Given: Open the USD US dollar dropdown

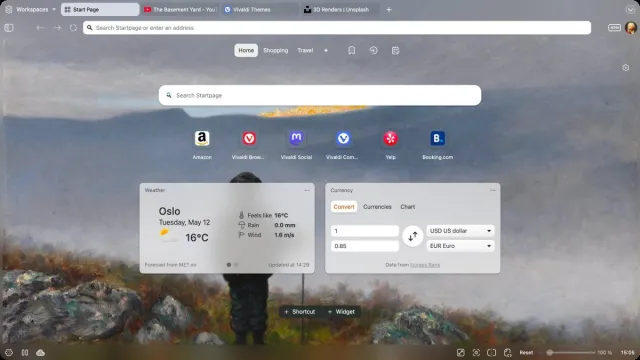Looking at the screenshot, I should click(x=460, y=231).
